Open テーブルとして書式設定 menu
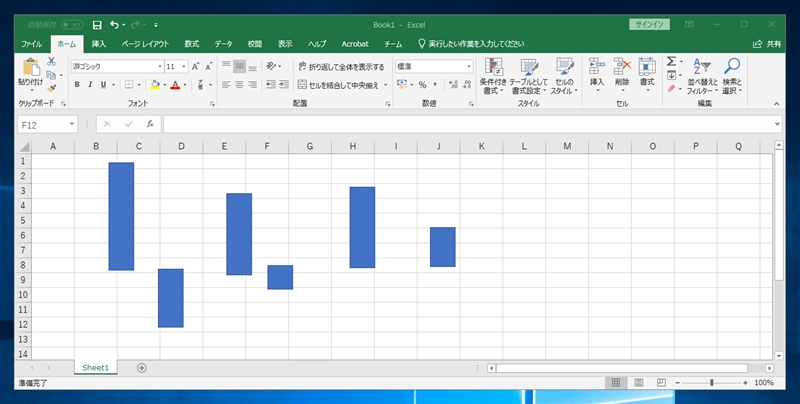Viewport: 800px width, 404px height. pos(529,75)
